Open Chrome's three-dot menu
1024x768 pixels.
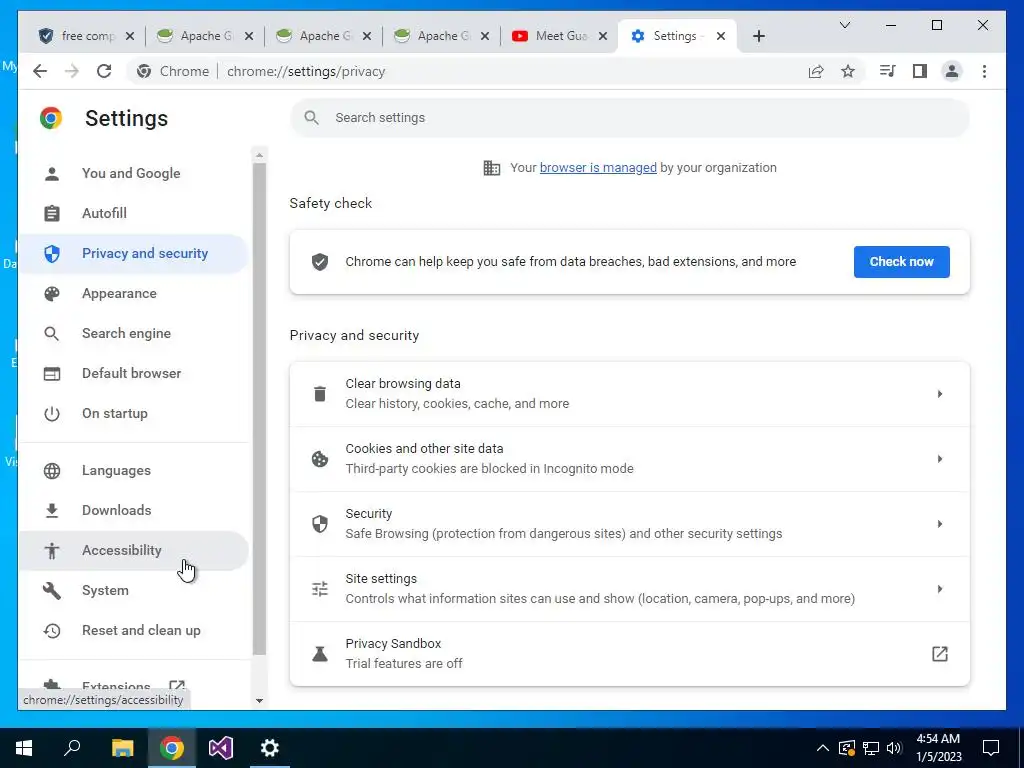984,71
